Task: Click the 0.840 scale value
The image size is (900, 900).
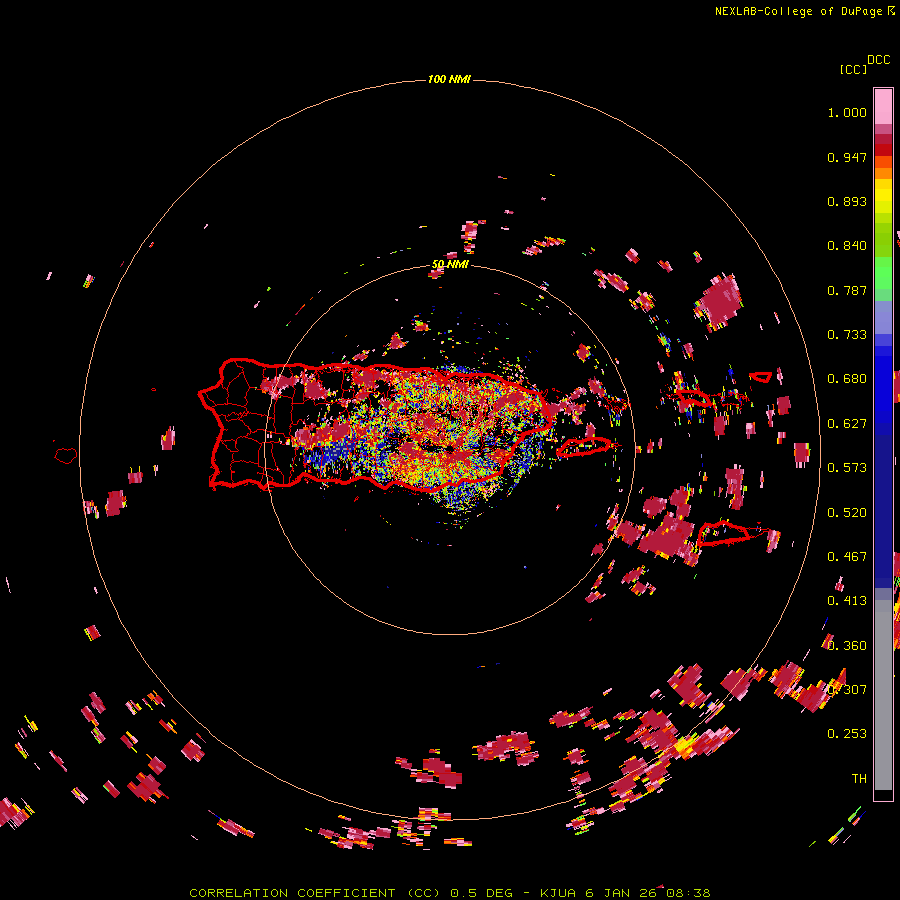Action: pos(847,246)
